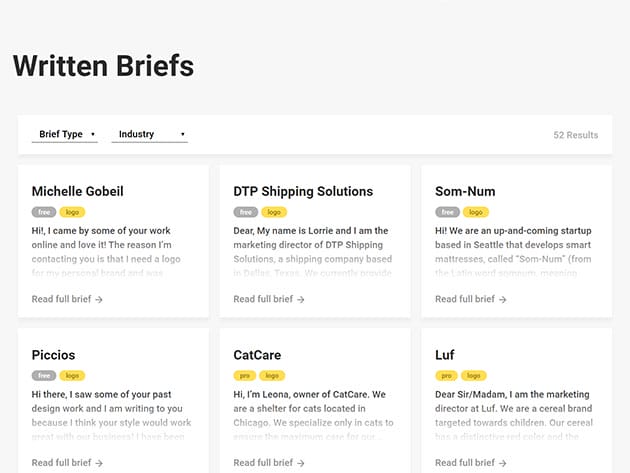Click the logo tag on Piccios card
Image resolution: width=630 pixels, height=473 pixels.
point(72,376)
